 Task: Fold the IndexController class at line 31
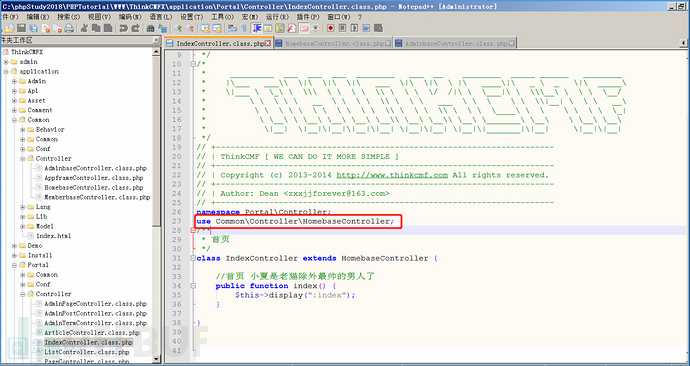(x=193, y=258)
